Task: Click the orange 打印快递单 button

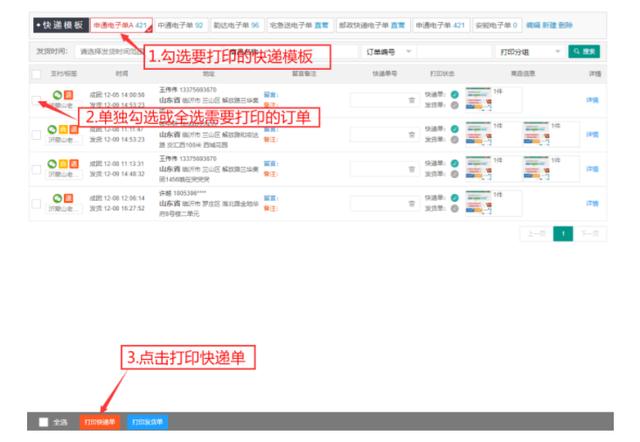Action: tap(100, 422)
